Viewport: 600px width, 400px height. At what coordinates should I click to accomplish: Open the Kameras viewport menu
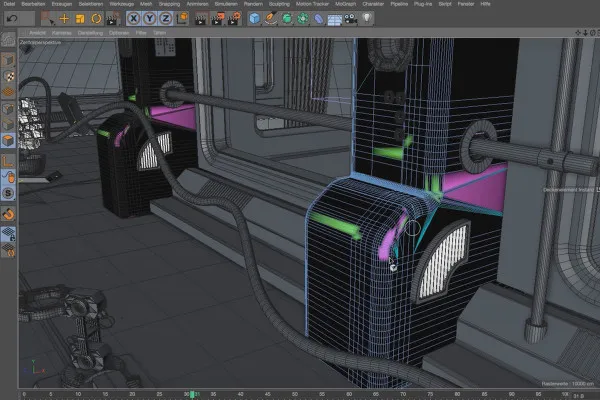62,31
